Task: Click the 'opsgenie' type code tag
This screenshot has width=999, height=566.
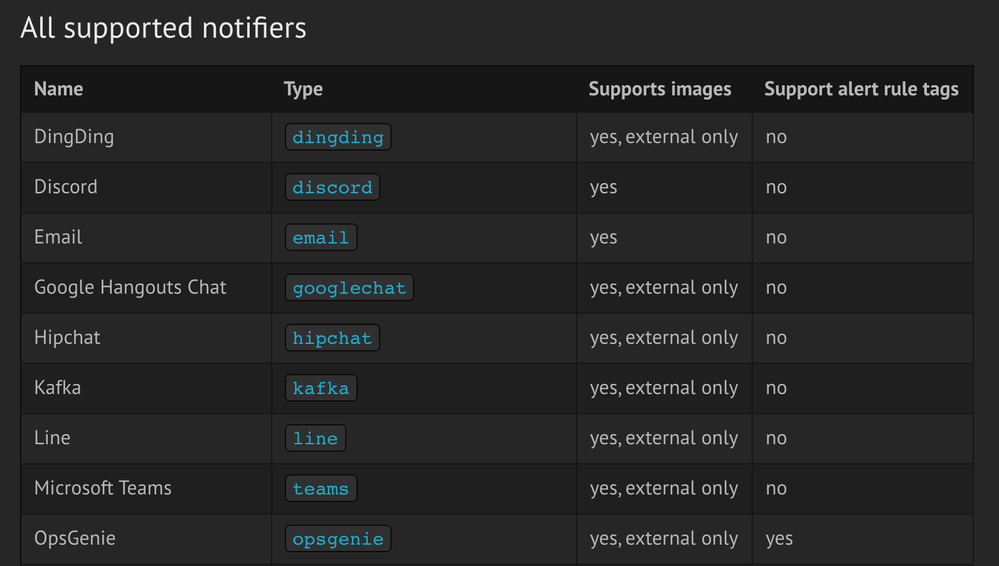Action: click(338, 539)
